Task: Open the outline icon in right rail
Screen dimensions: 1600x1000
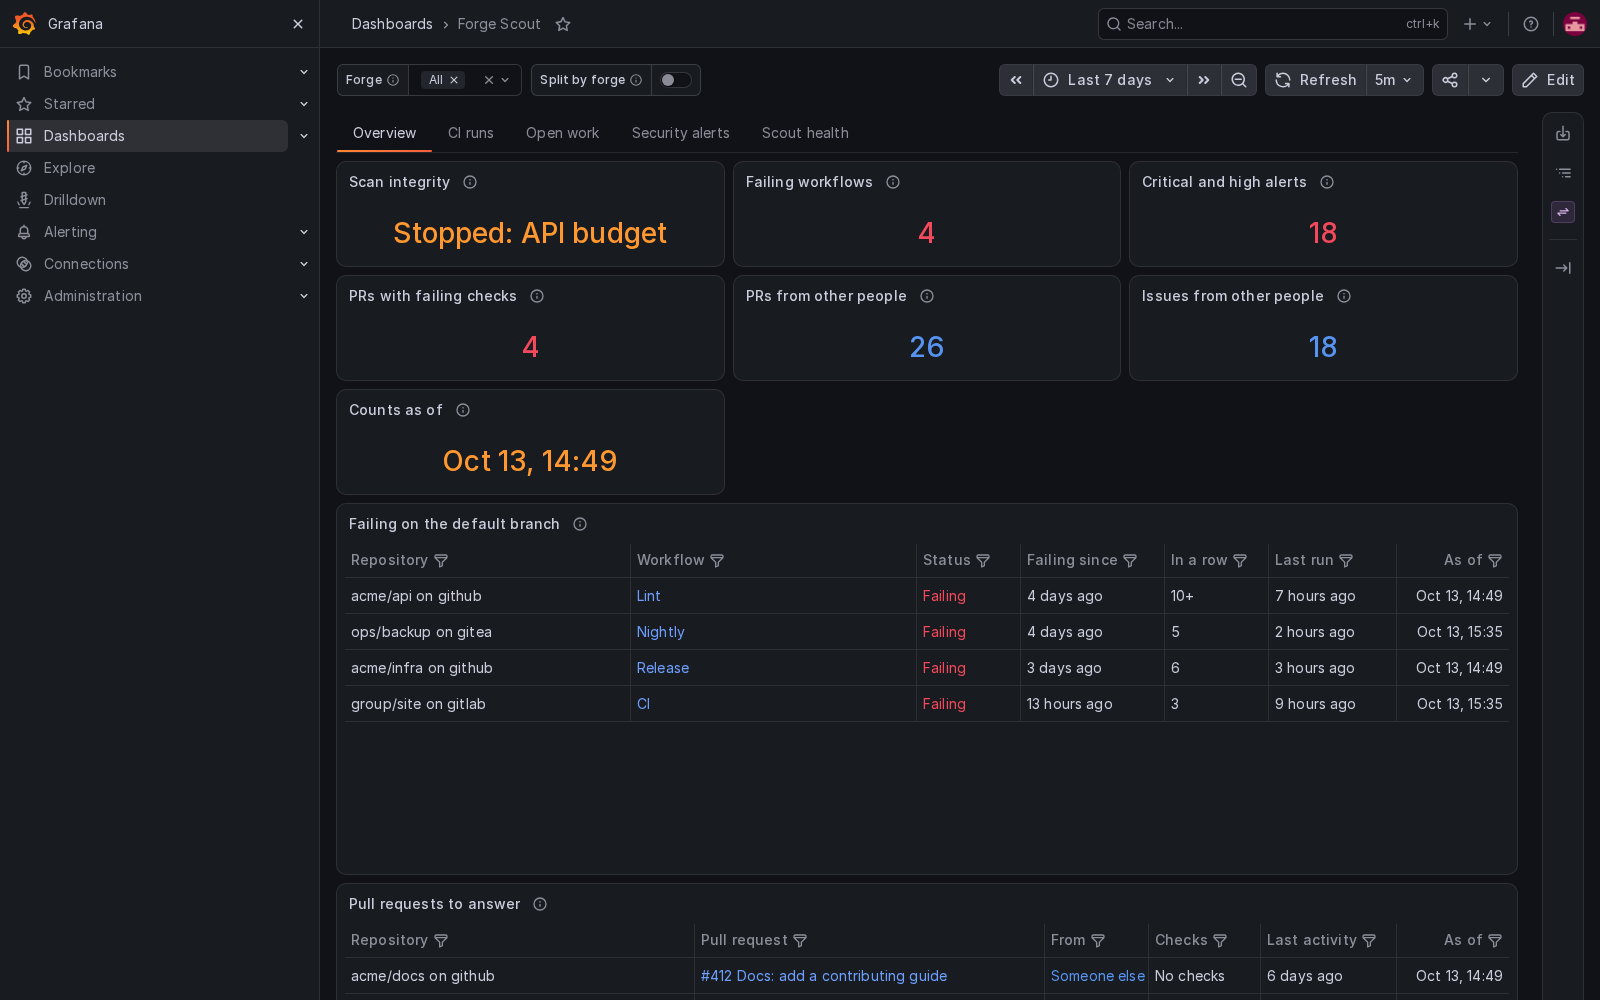Action: (1563, 173)
